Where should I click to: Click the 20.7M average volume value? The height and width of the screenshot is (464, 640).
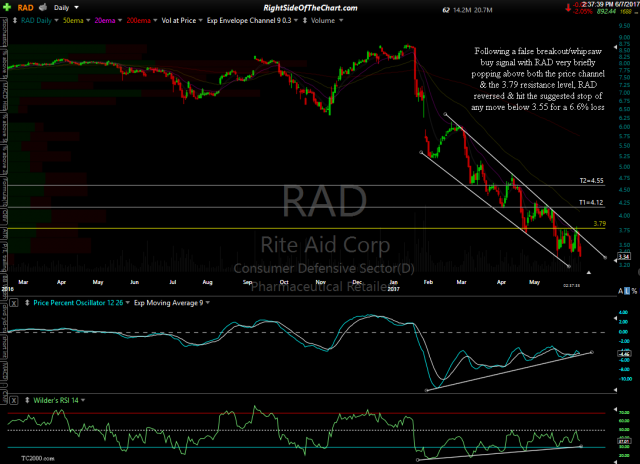pyautogui.click(x=483, y=10)
